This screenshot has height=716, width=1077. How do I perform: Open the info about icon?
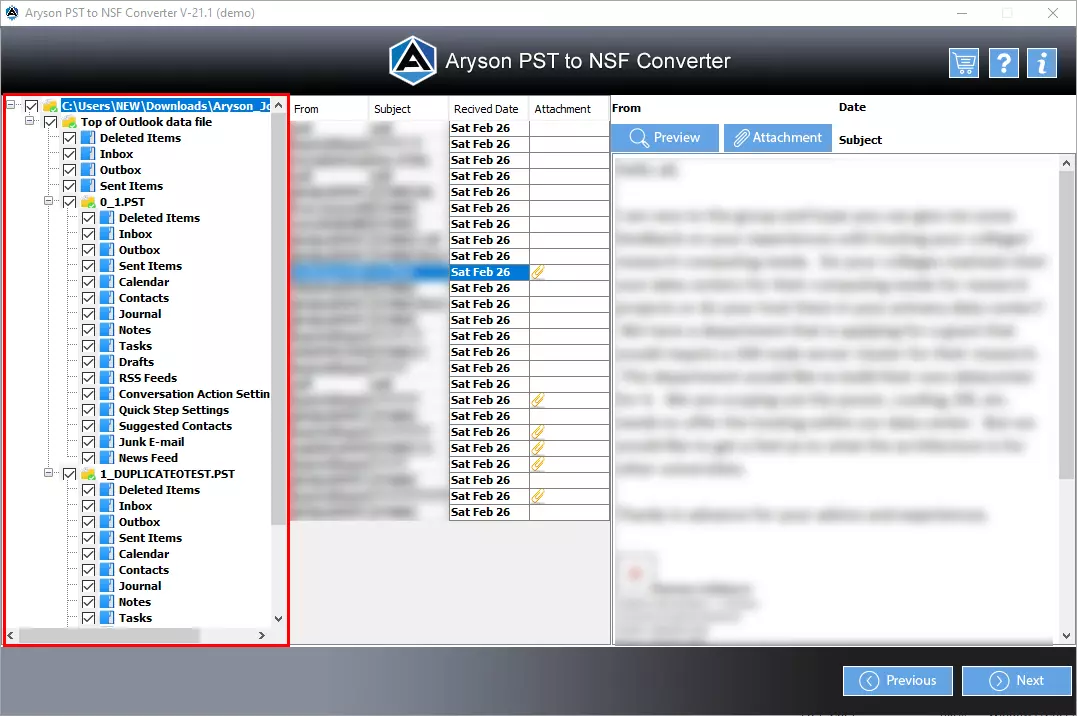[x=1042, y=63]
